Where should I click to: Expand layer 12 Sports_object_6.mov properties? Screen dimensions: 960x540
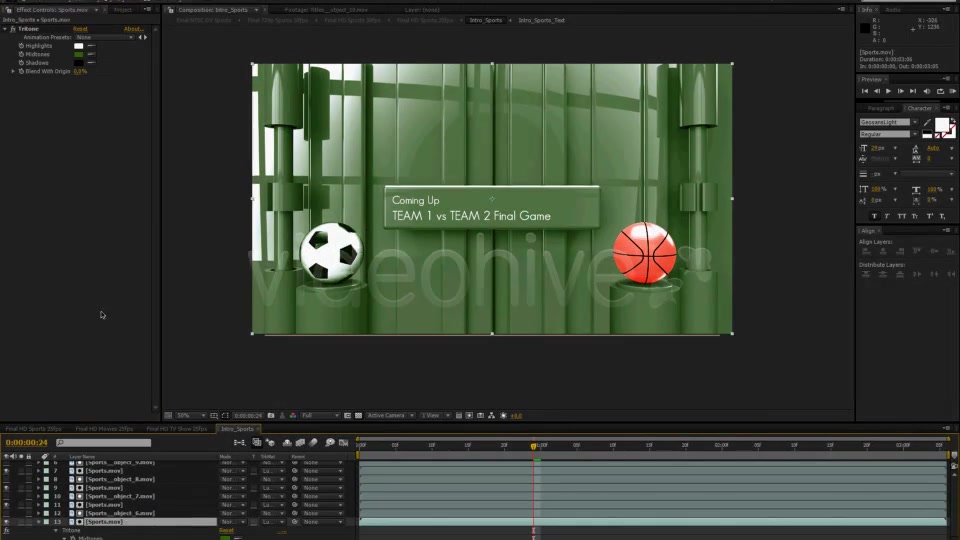38,514
